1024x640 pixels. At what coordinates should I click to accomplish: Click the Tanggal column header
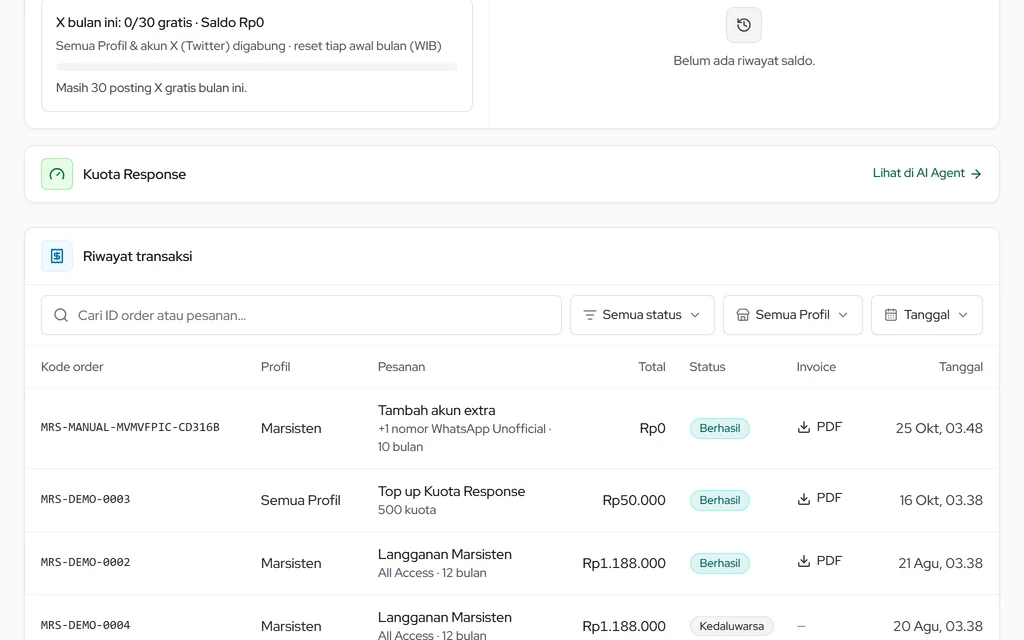click(961, 367)
